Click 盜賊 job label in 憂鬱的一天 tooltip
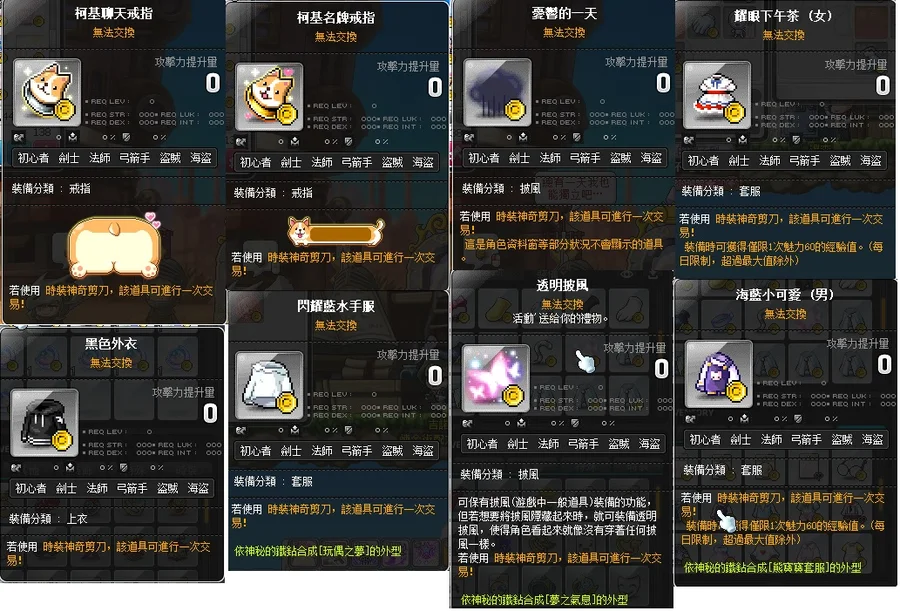Viewport: 900px width, 611px height. [620, 158]
